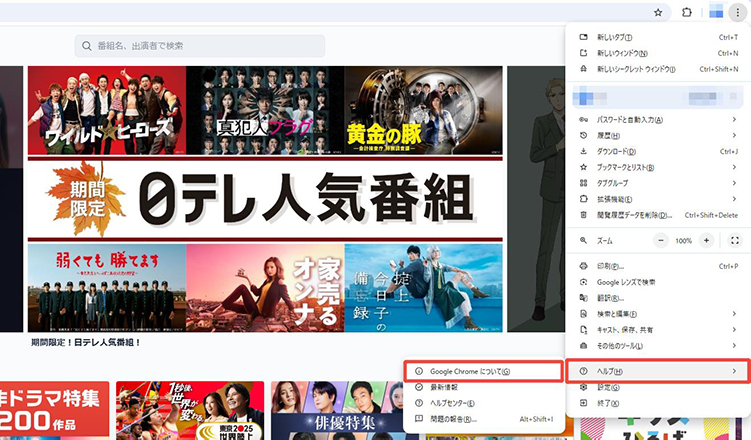
Task: Click the 検索と編集 page icon
Action: coord(583,314)
